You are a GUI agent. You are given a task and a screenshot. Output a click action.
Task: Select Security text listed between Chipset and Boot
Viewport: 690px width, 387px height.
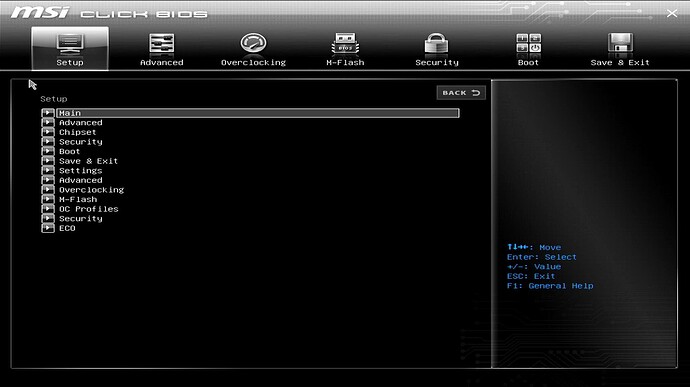tap(81, 142)
